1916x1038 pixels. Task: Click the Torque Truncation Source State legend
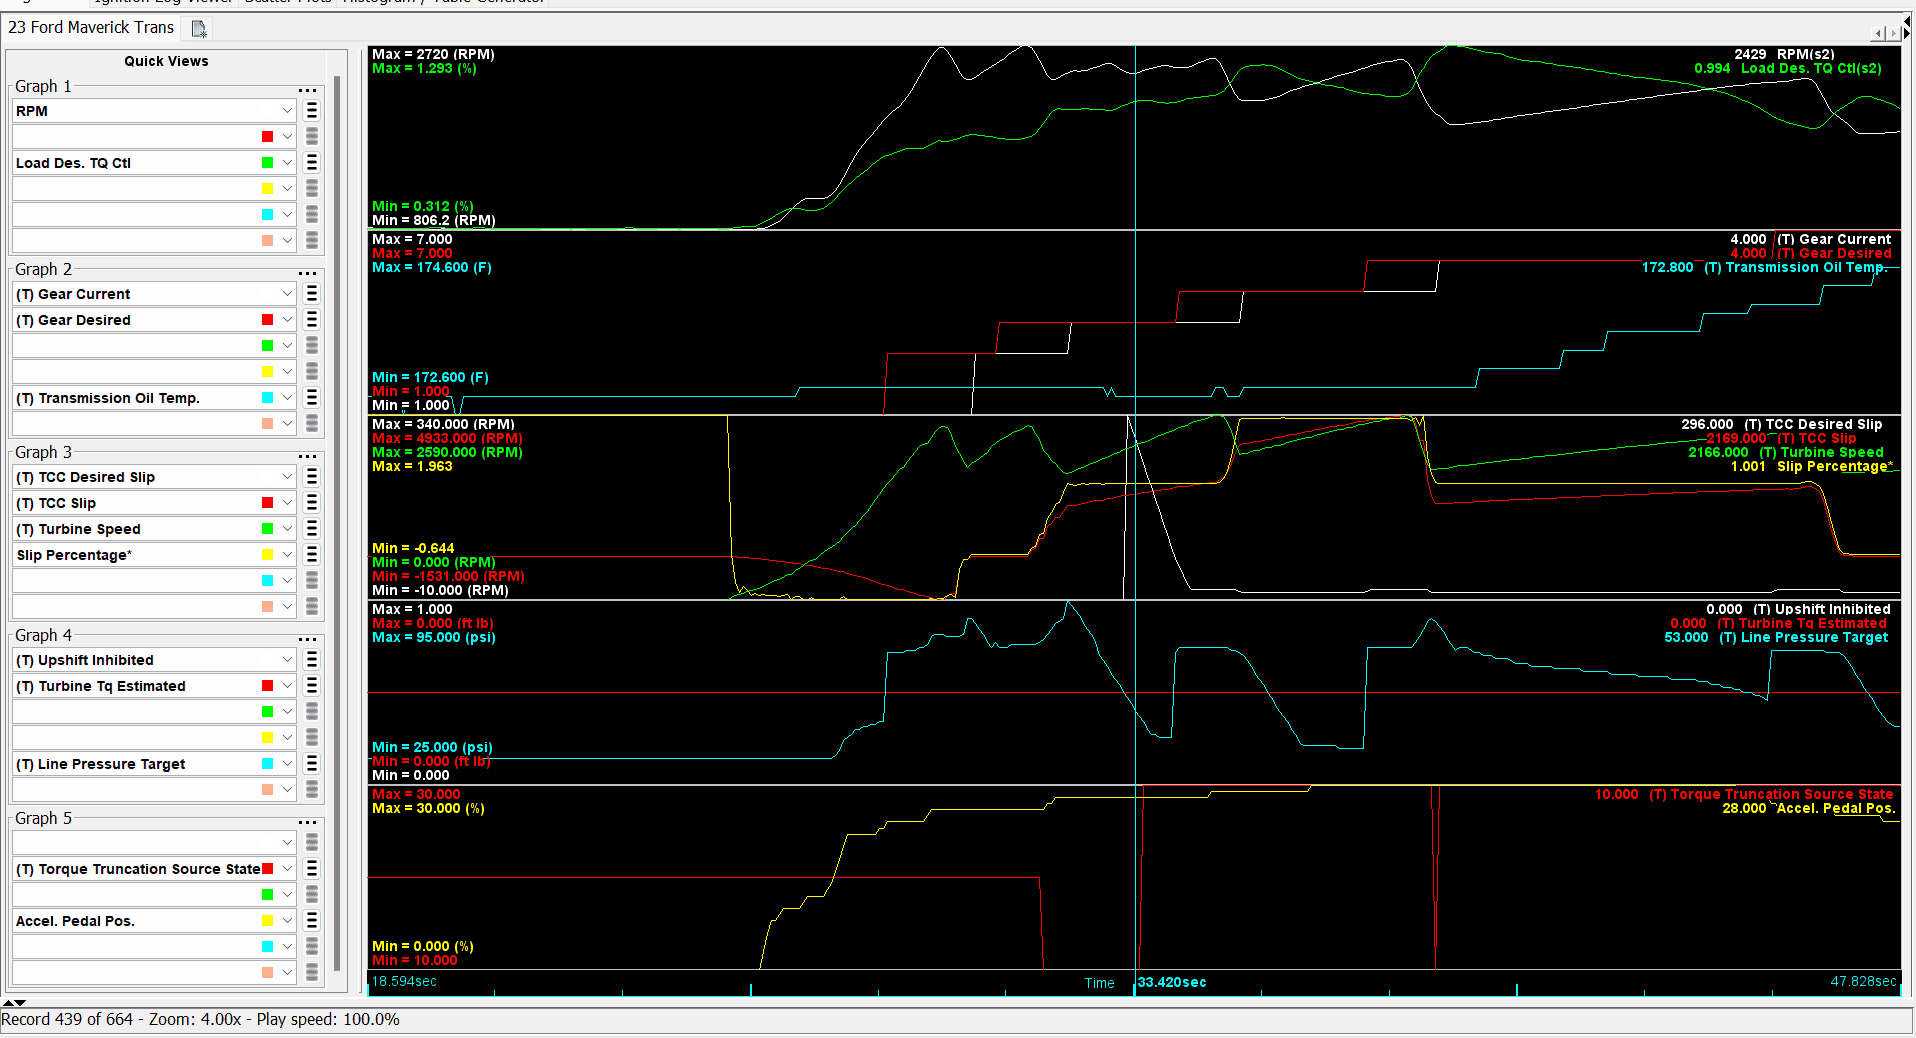coord(1771,794)
